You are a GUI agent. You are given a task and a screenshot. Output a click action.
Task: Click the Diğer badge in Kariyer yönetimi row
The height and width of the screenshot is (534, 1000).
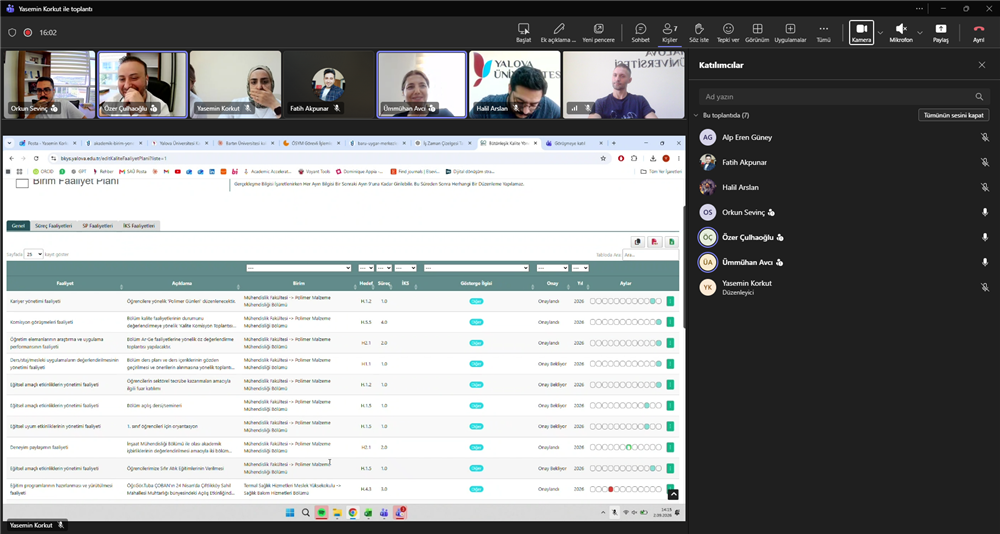tap(476, 300)
